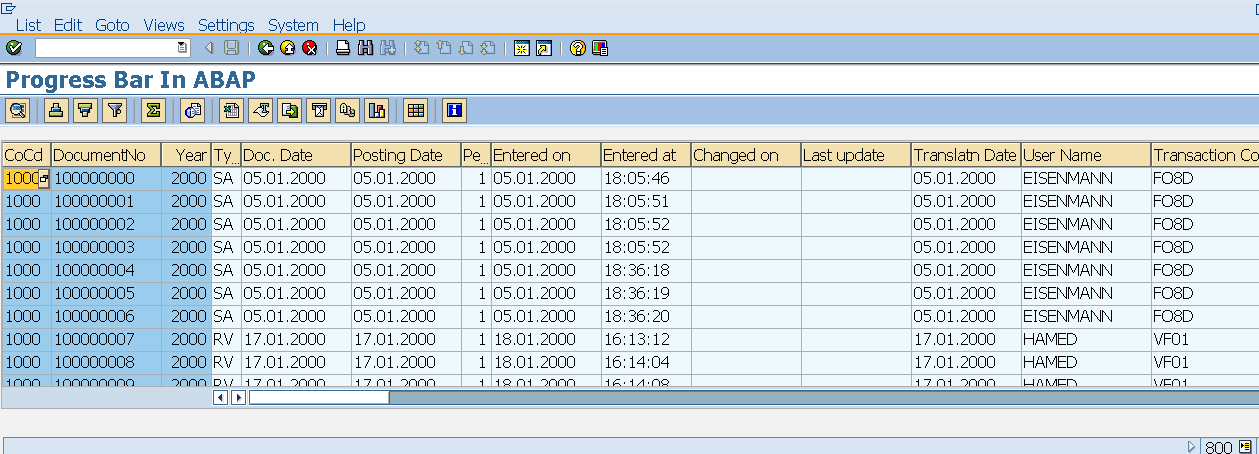Click the red Cancel icon

(310, 48)
